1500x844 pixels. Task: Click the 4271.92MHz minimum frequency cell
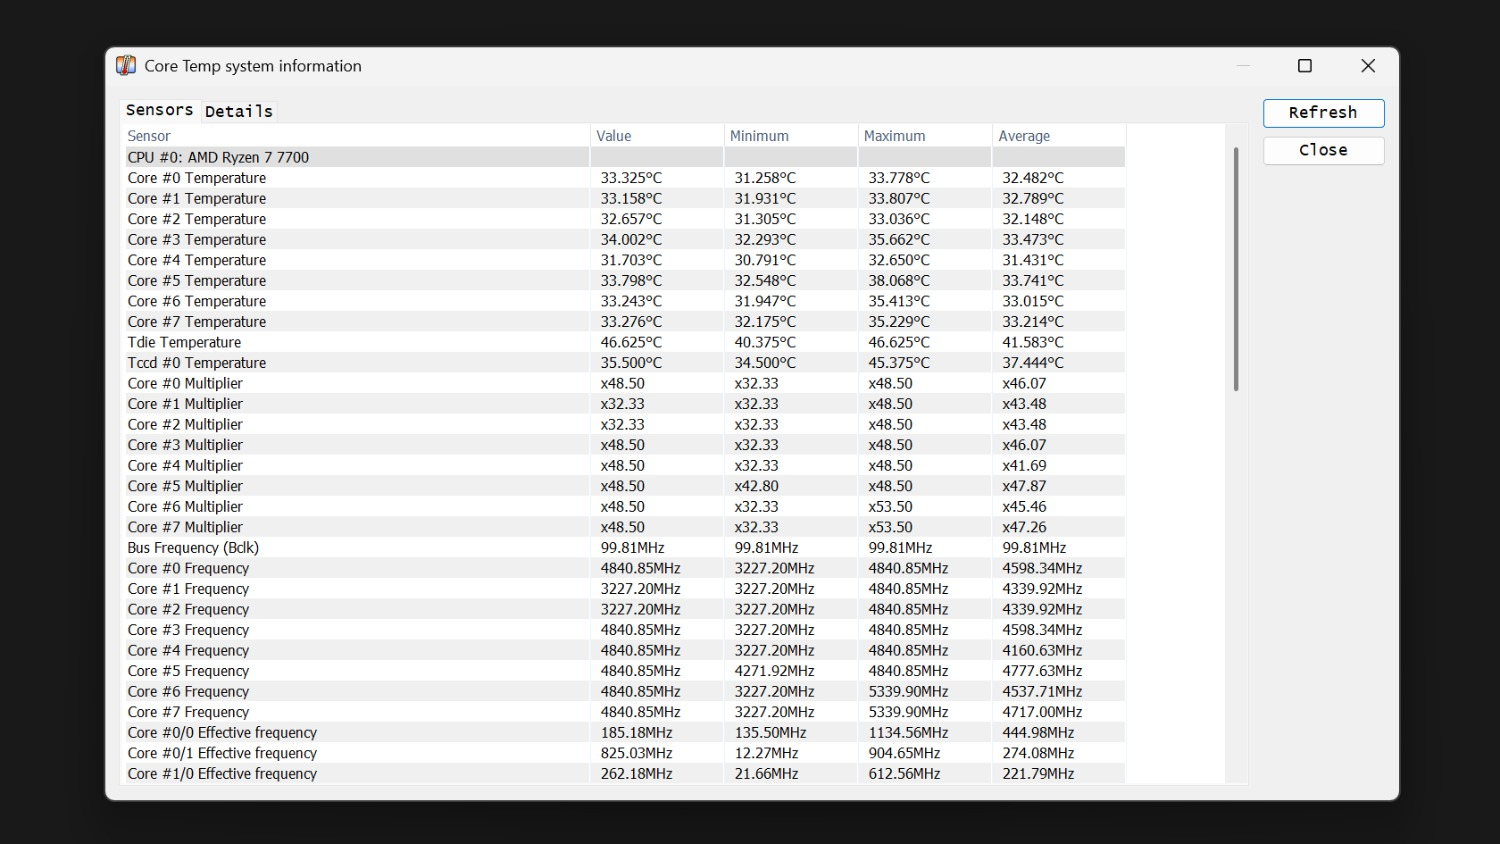point(775,671)
